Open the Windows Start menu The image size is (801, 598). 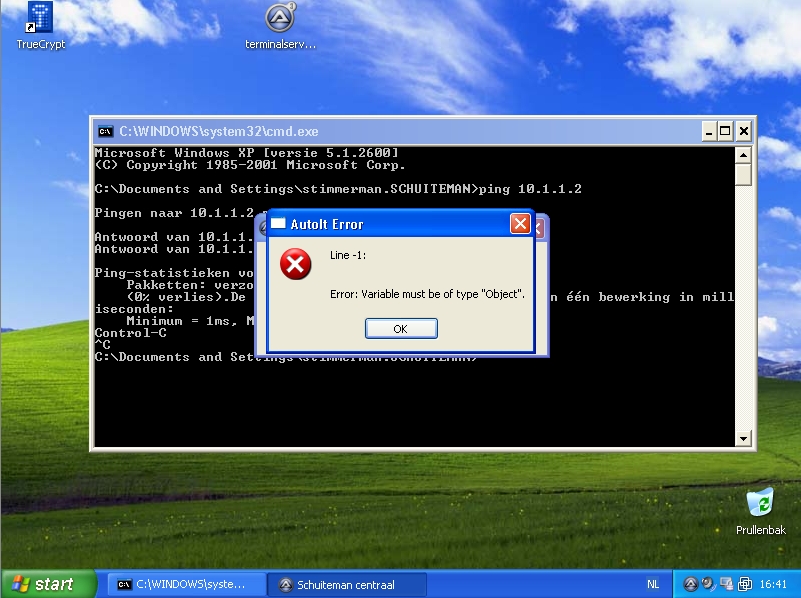(49, 584)
